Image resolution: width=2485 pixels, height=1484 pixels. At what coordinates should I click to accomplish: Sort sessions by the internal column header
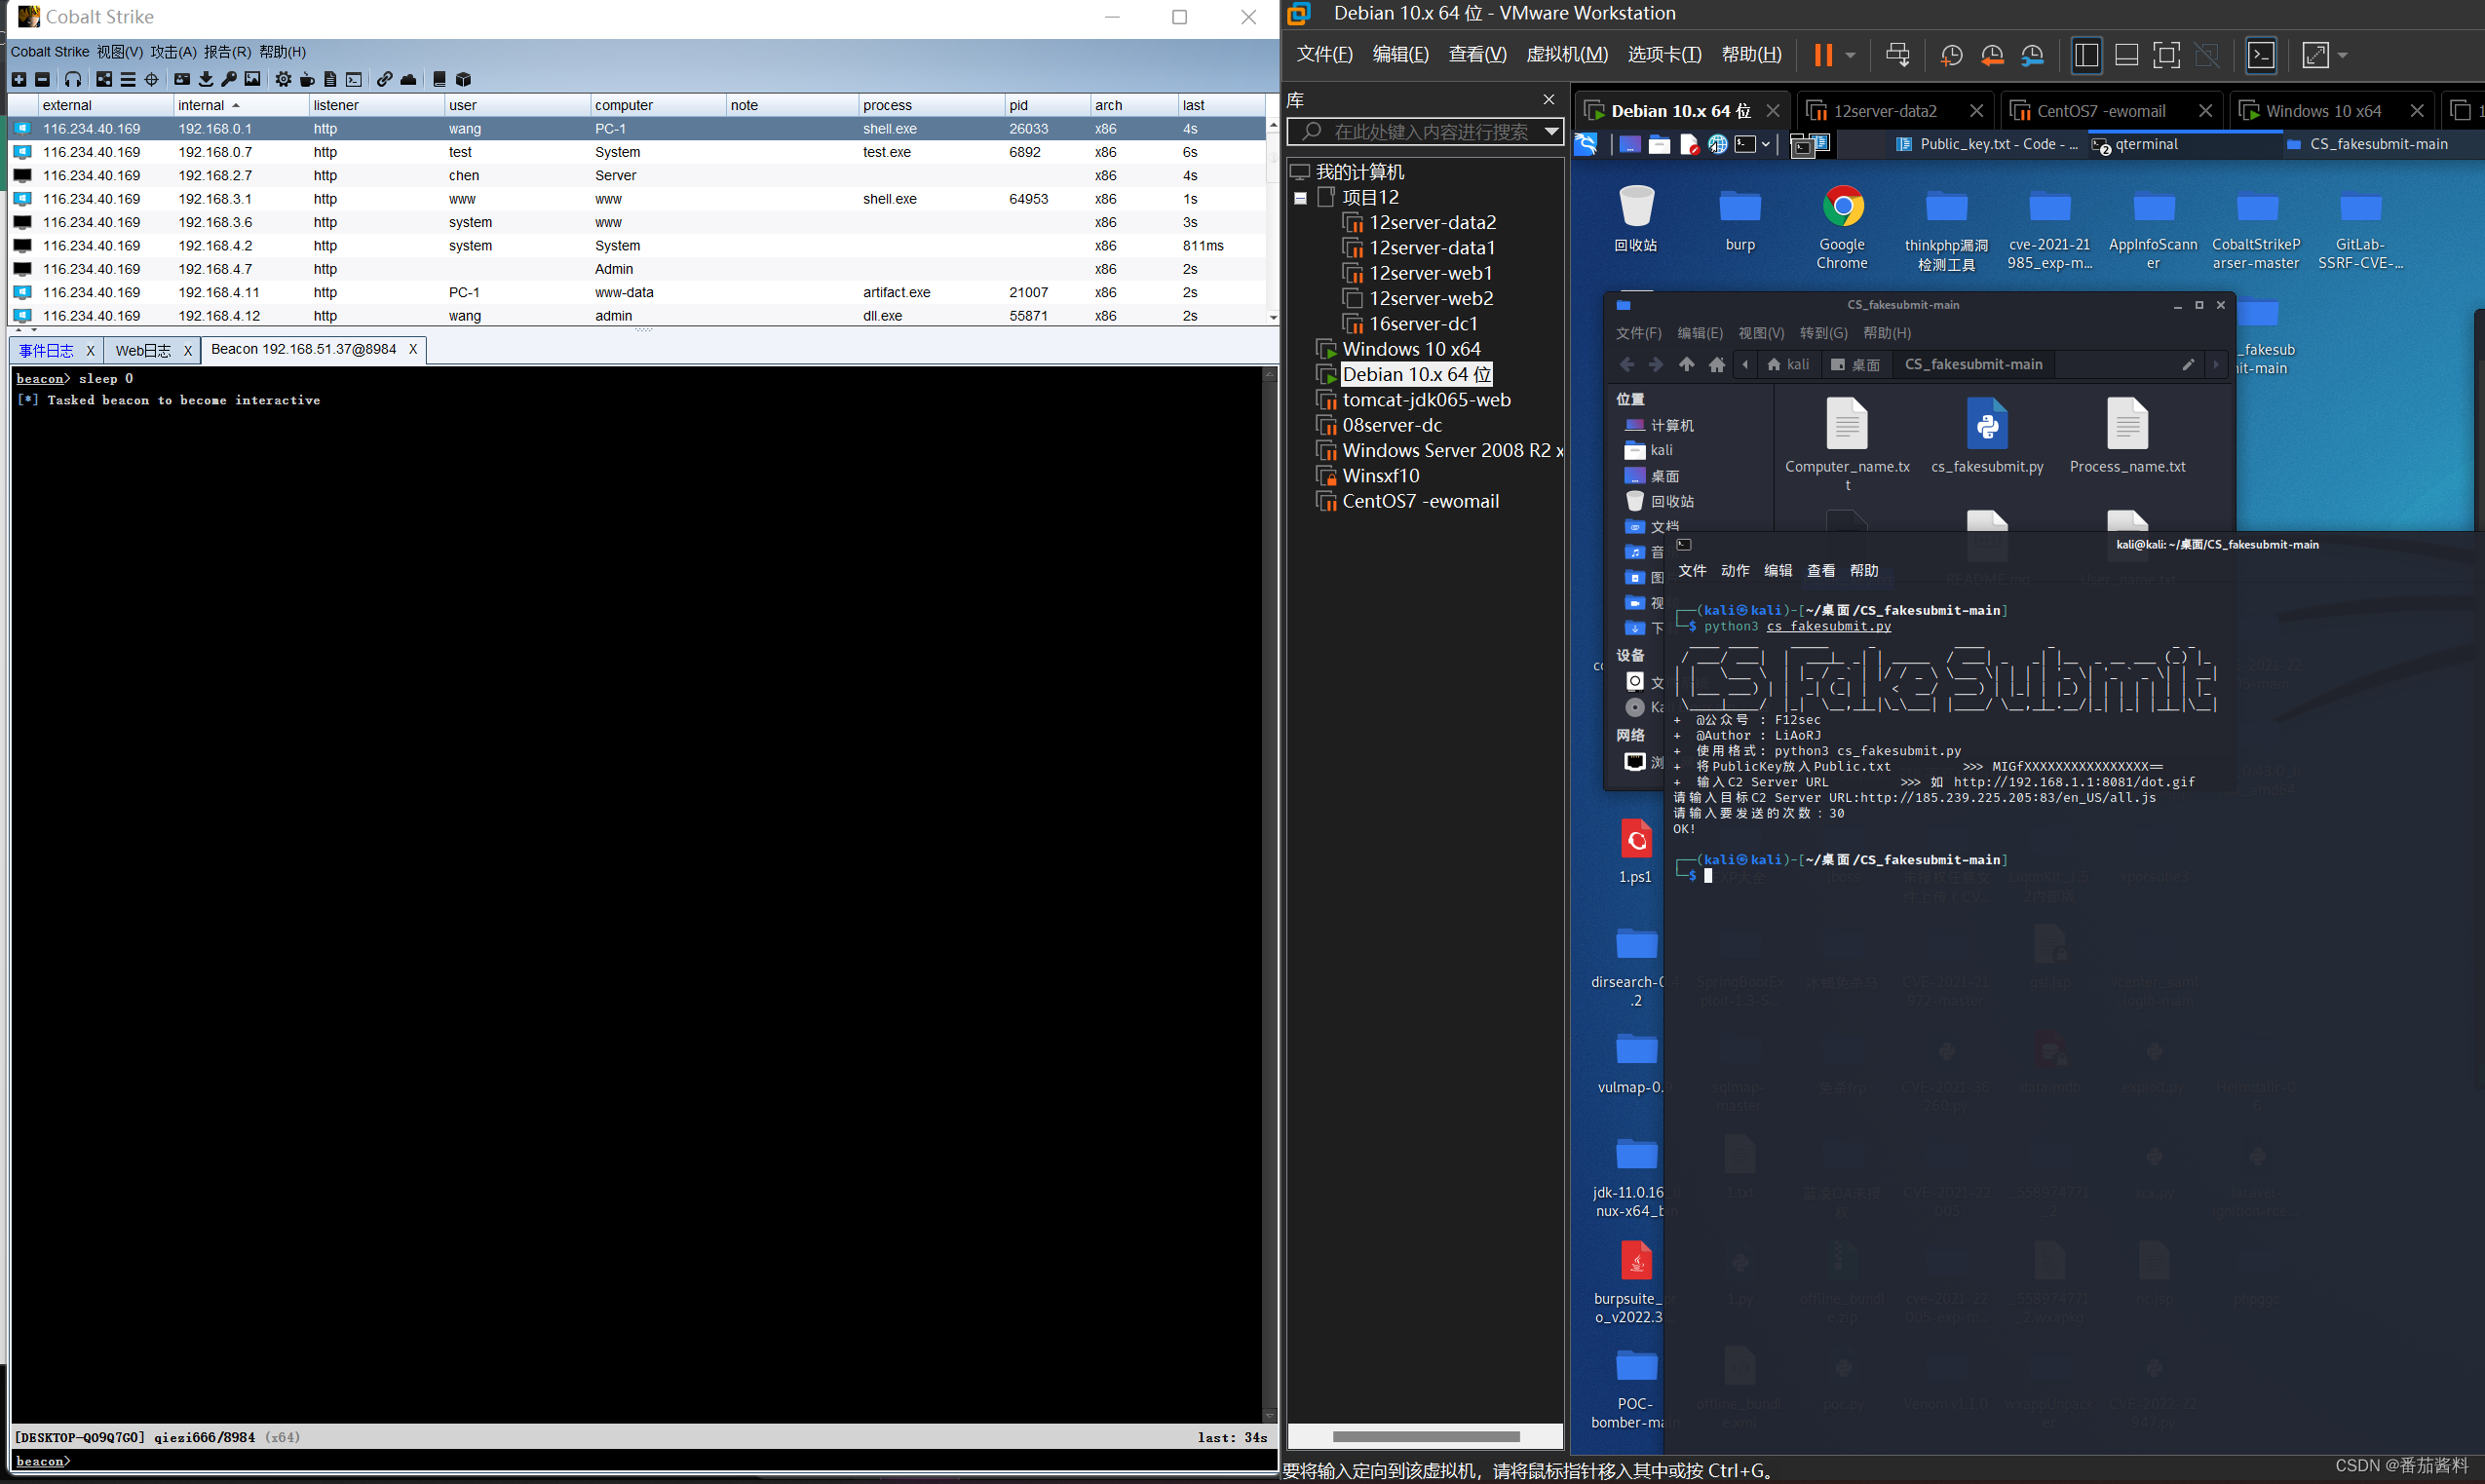click(x=240, y=105)
